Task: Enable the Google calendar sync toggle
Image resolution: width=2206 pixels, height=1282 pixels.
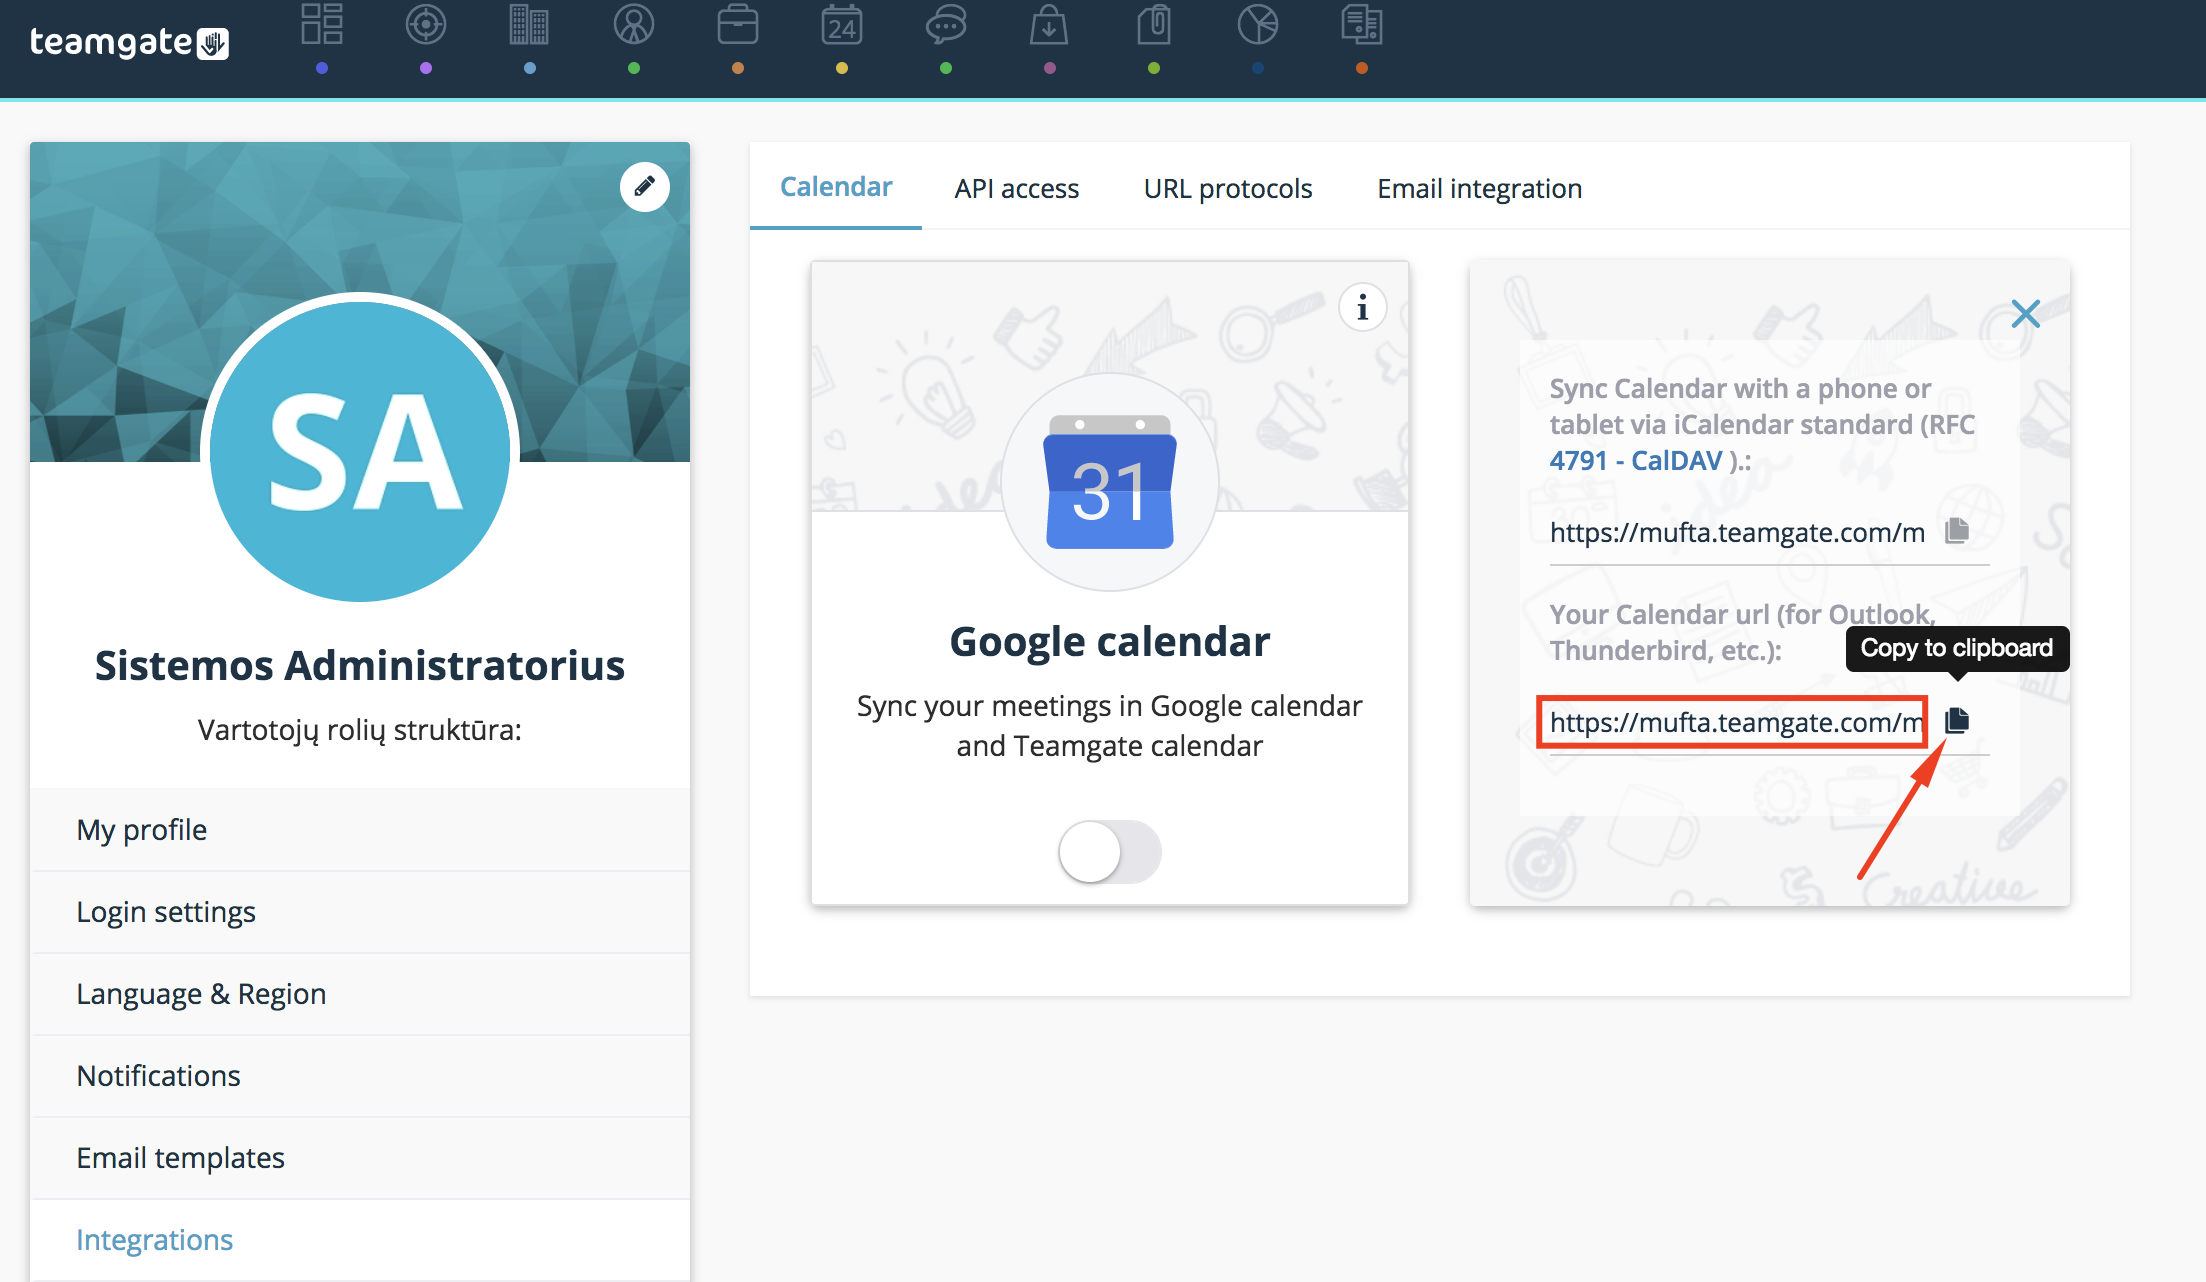Action: coord(1110,852)
